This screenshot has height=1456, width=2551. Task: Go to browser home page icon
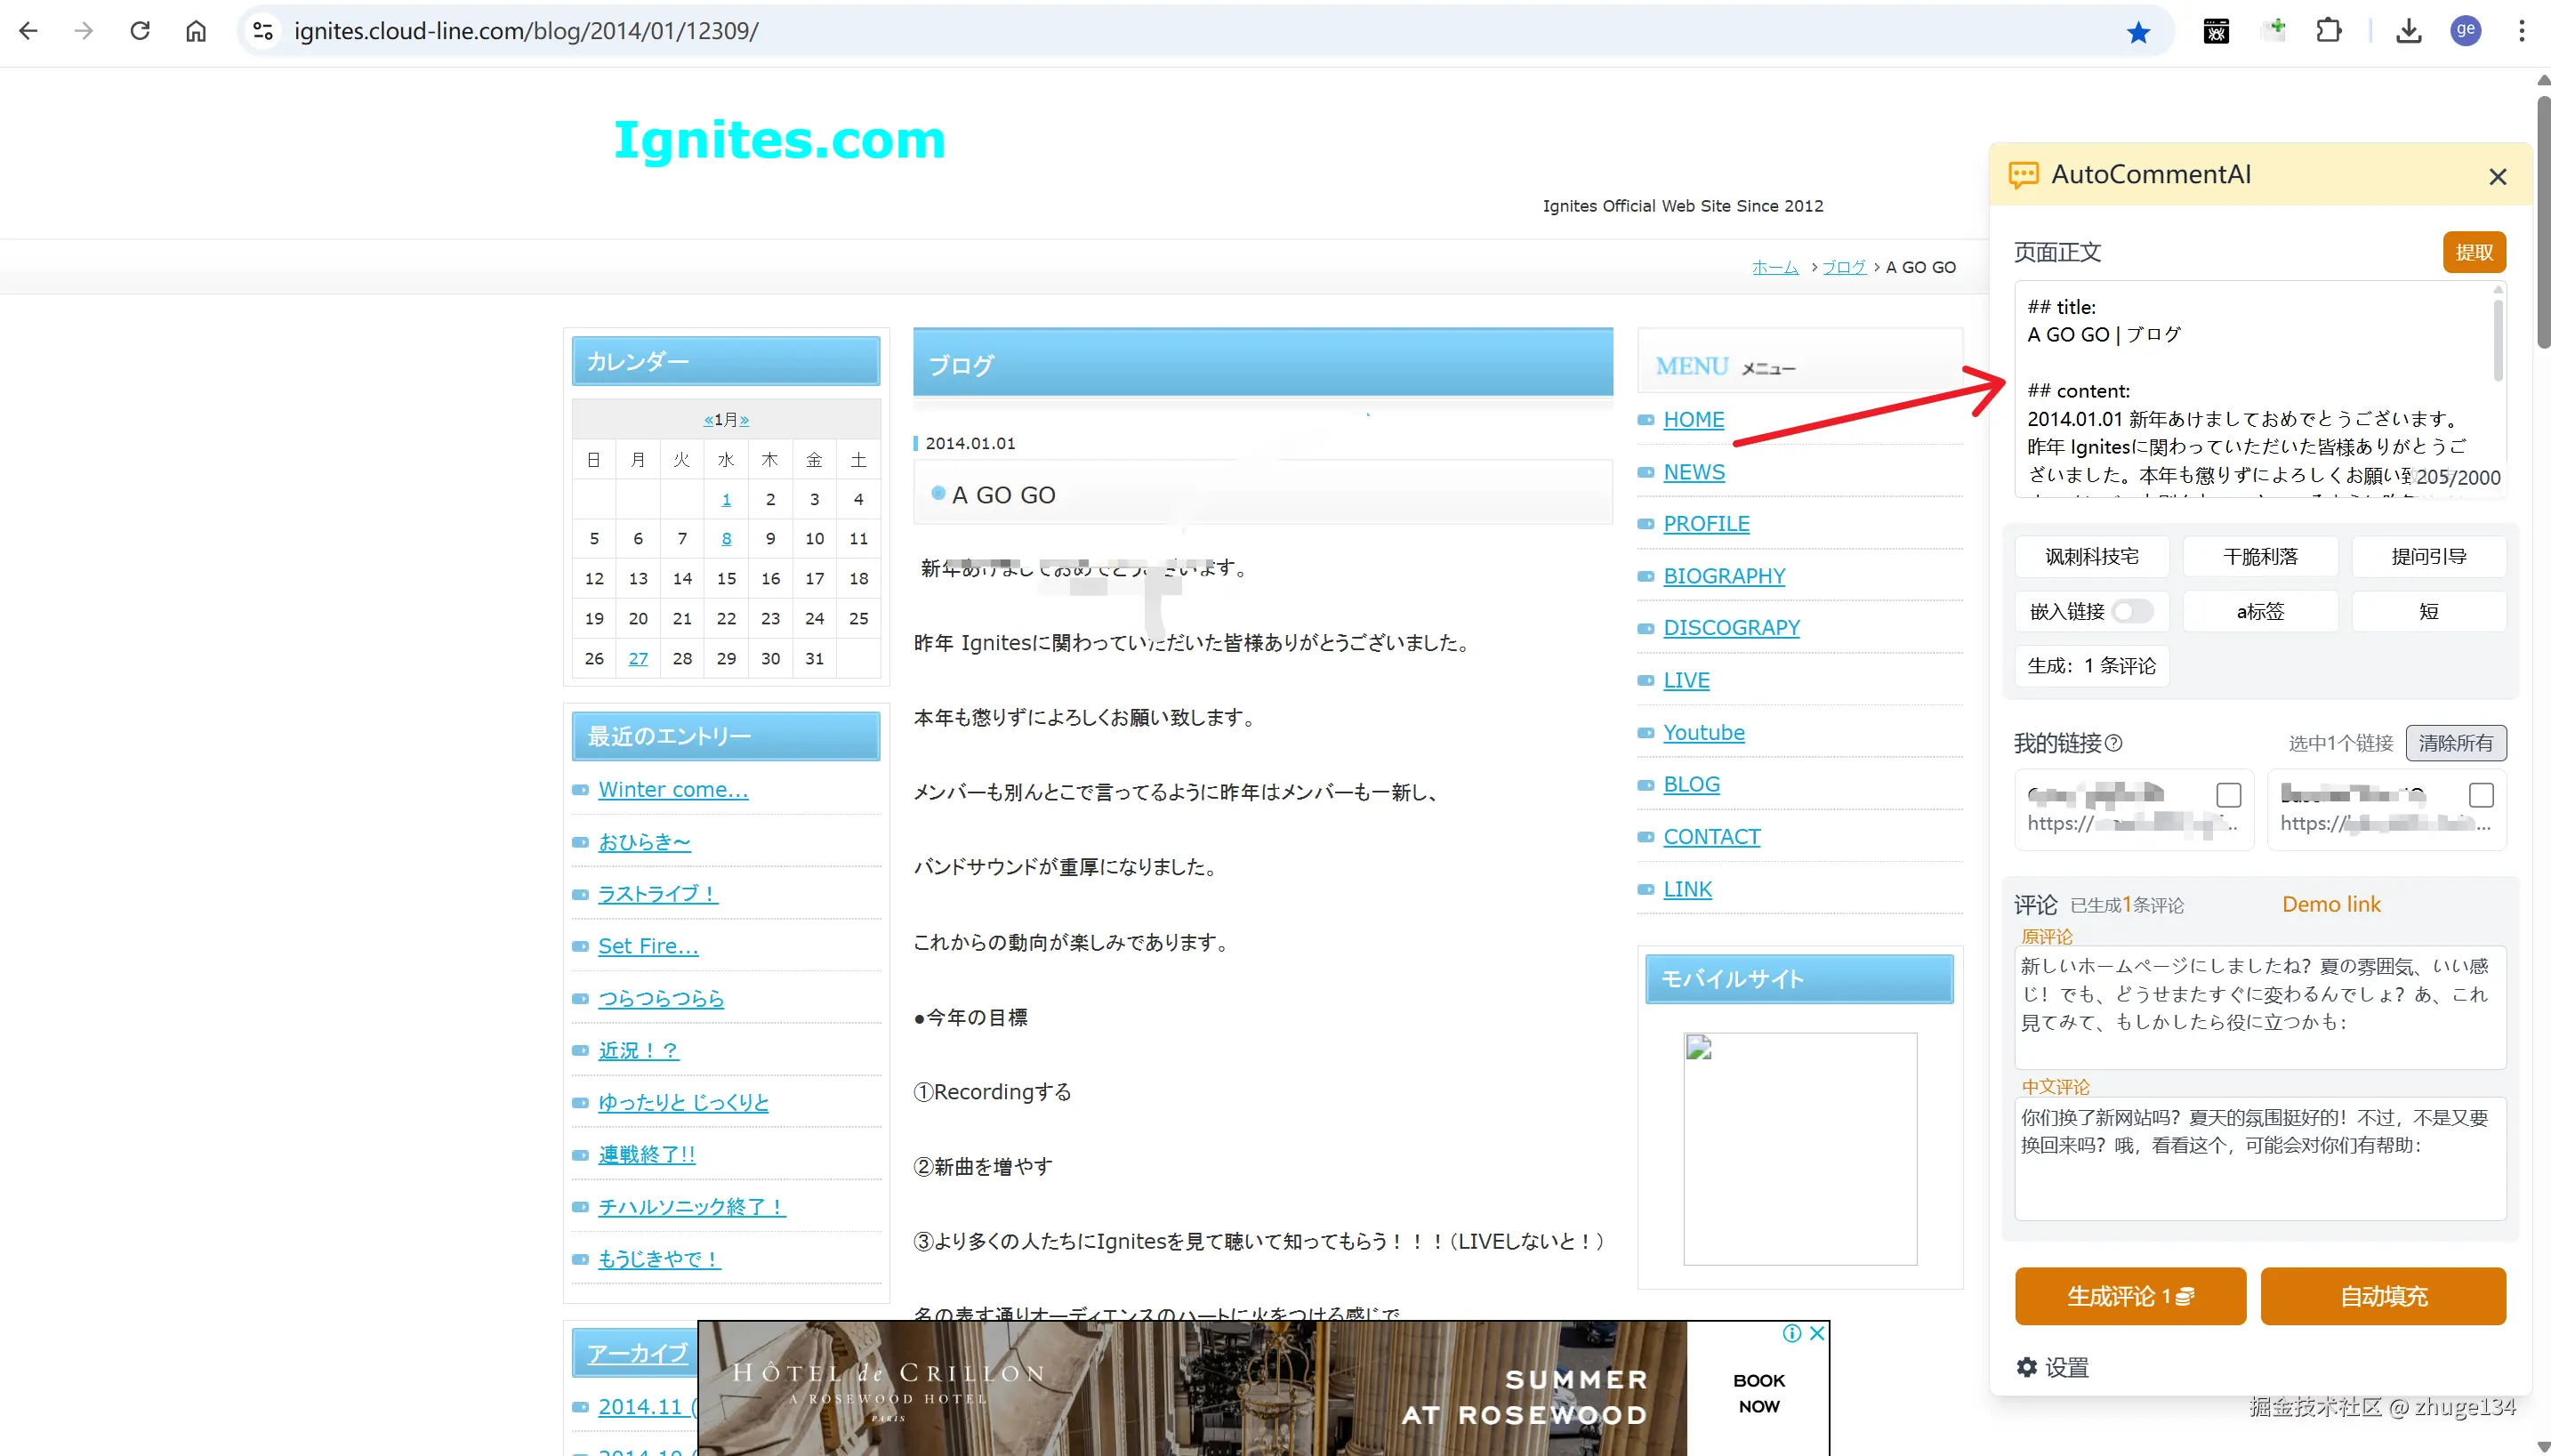tap(196, 31)
